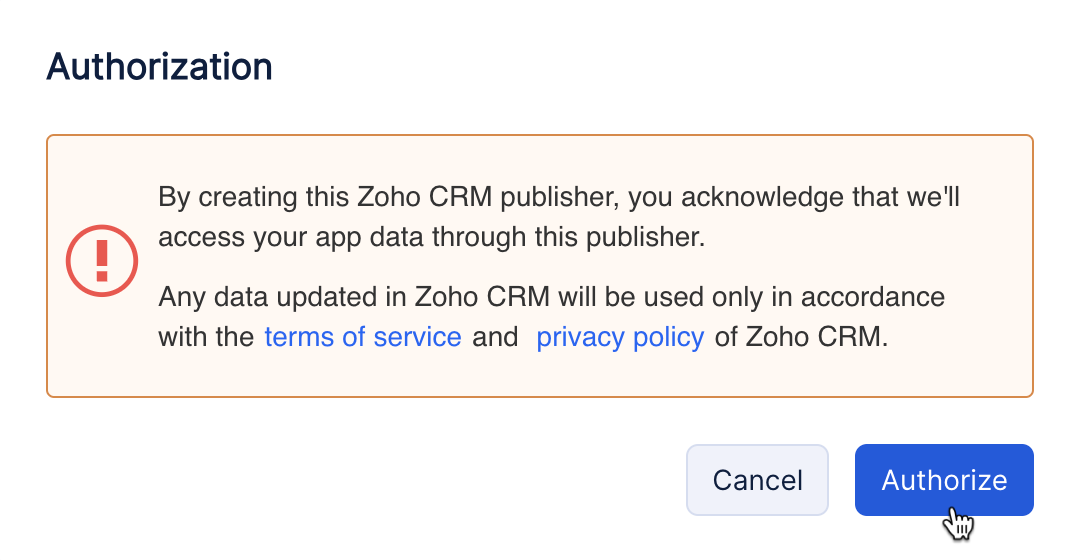Click the Zoho CRM publisher acknowledgement sentence
This screenshot has height=560, width=1078.
pos(558,197)
